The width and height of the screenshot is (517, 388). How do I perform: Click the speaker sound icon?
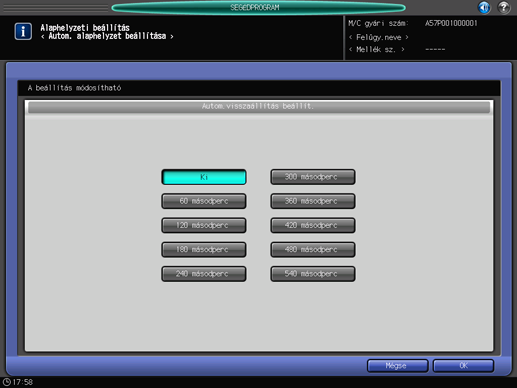tap(484, 7)
